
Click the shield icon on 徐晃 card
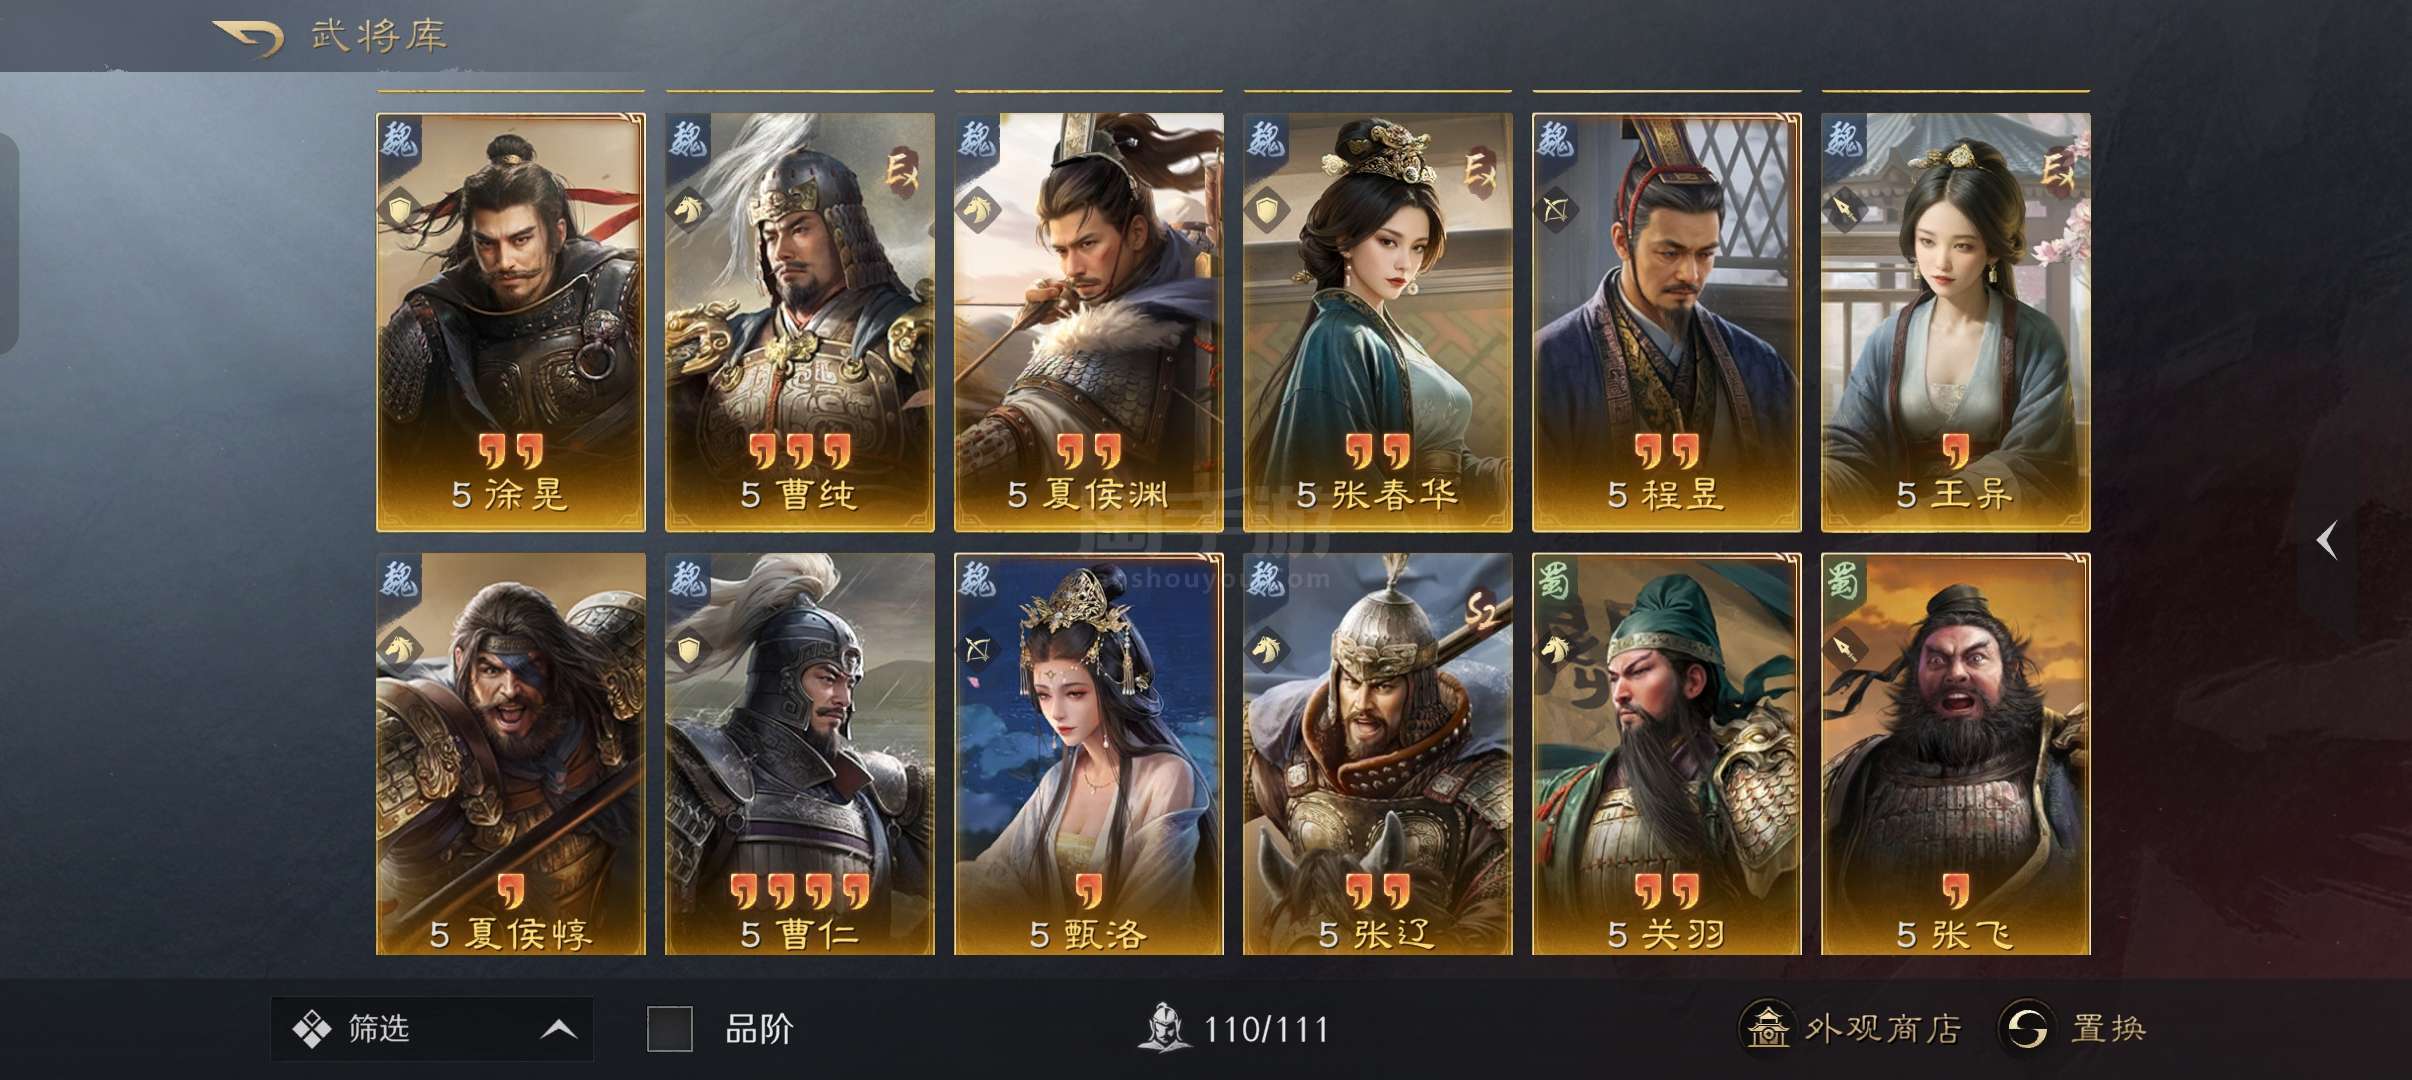coord(401,210)
